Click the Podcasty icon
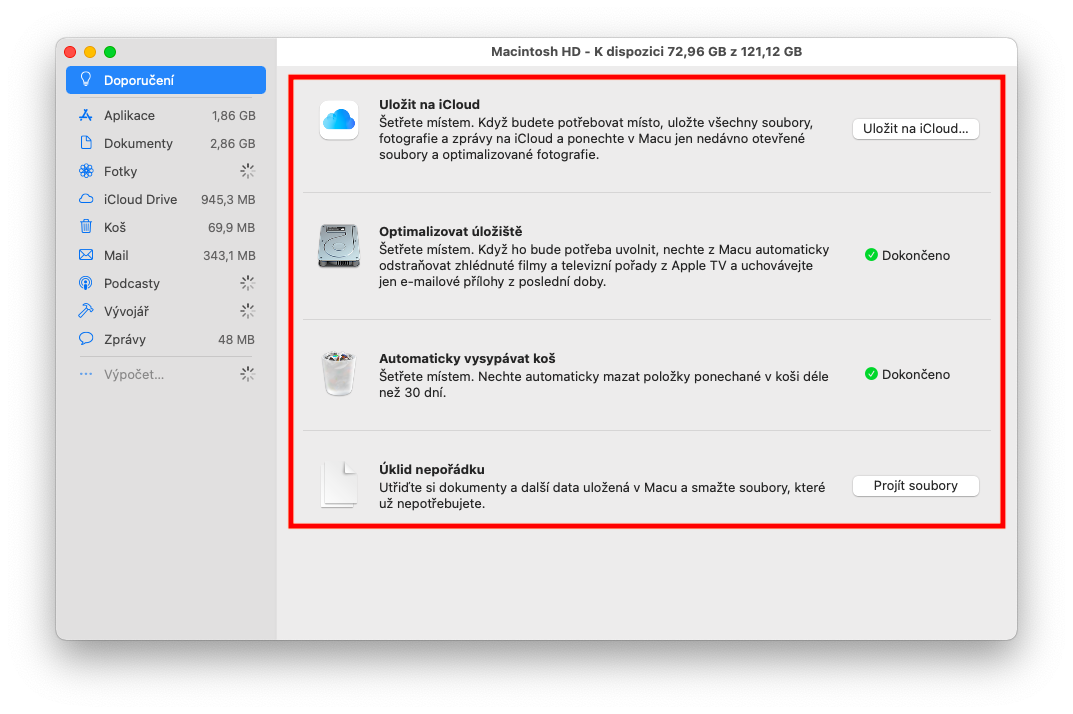The width and height of the screenshot is (1073, 714). (86, 283)
